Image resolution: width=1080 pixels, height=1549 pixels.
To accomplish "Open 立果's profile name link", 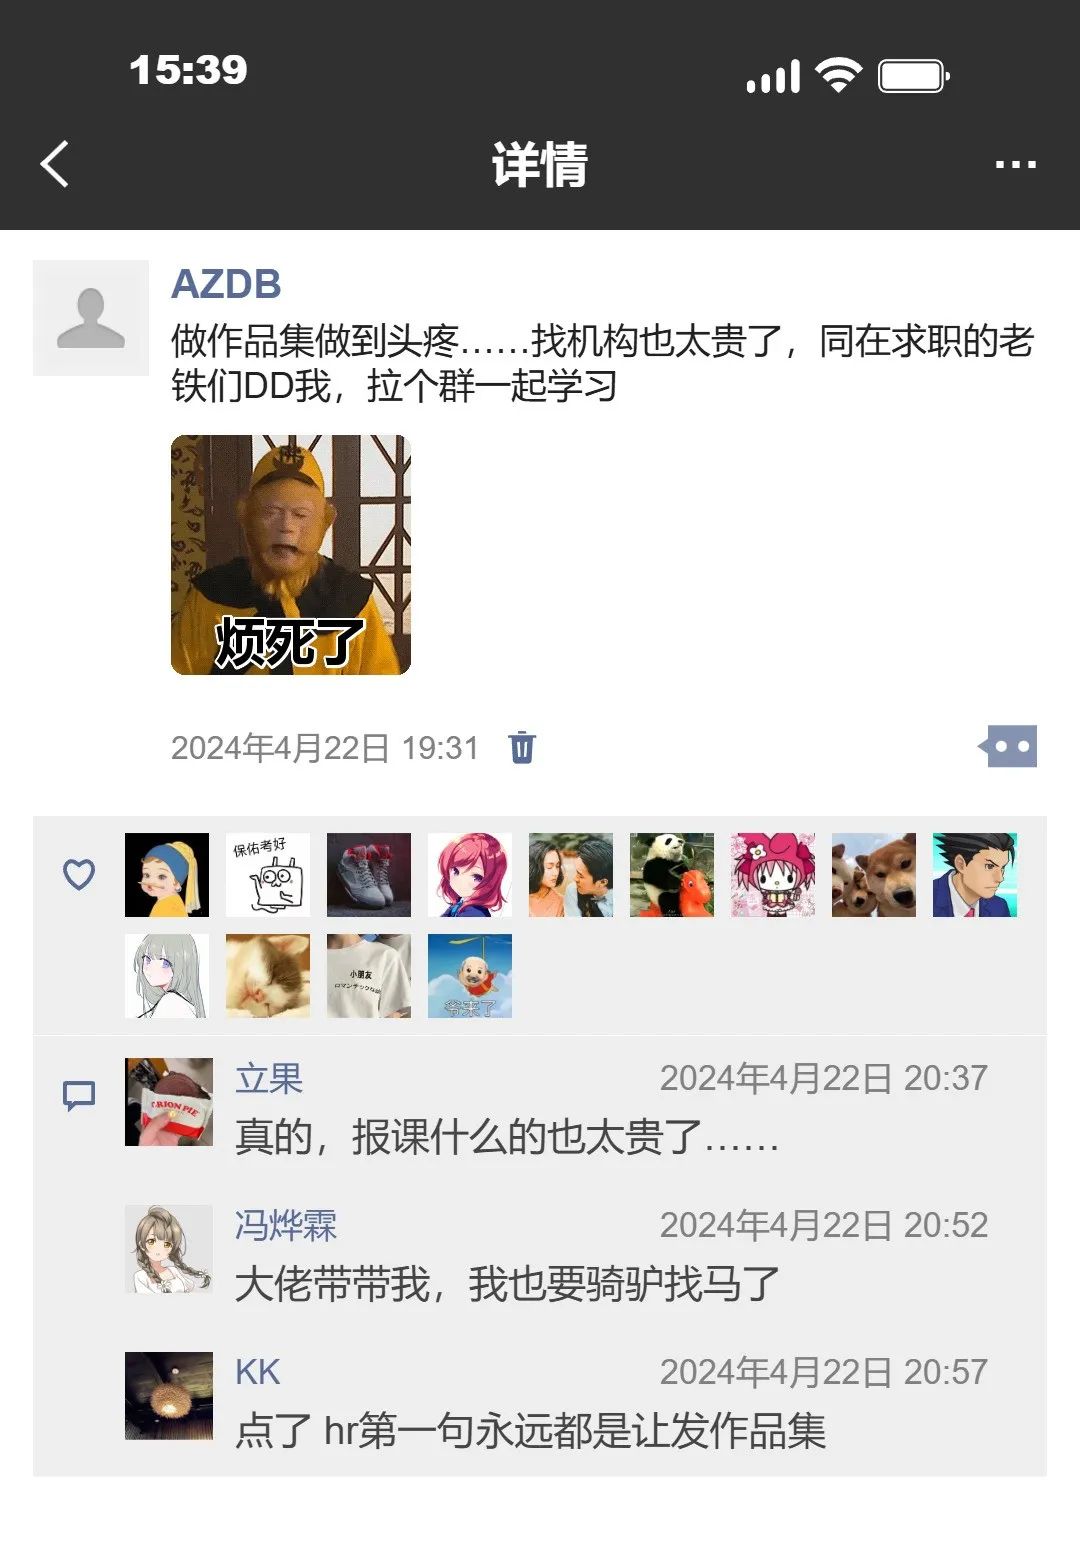I will pos(269,1078).
